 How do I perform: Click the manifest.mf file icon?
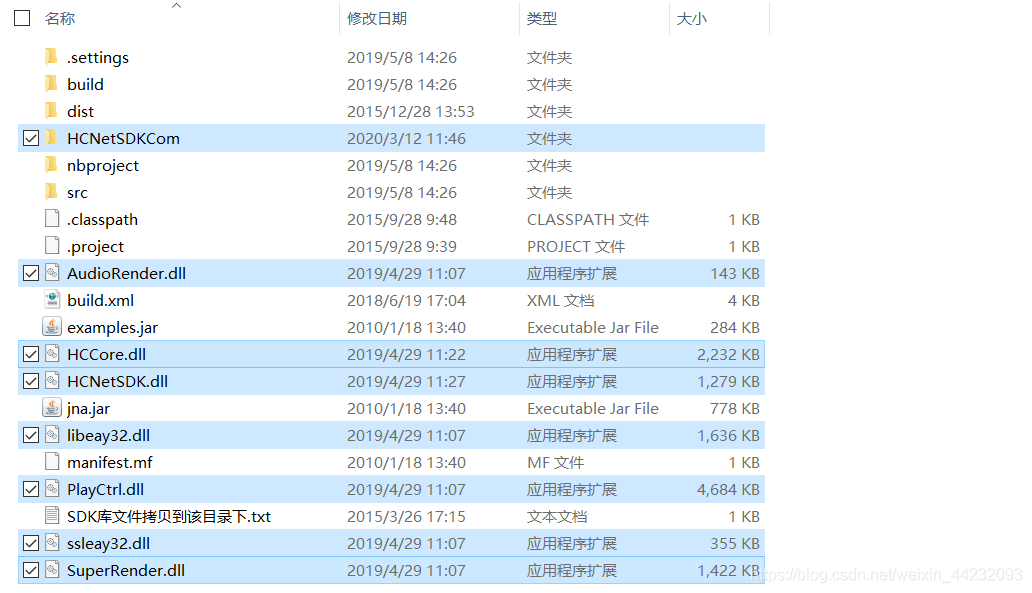click(52, 461)
